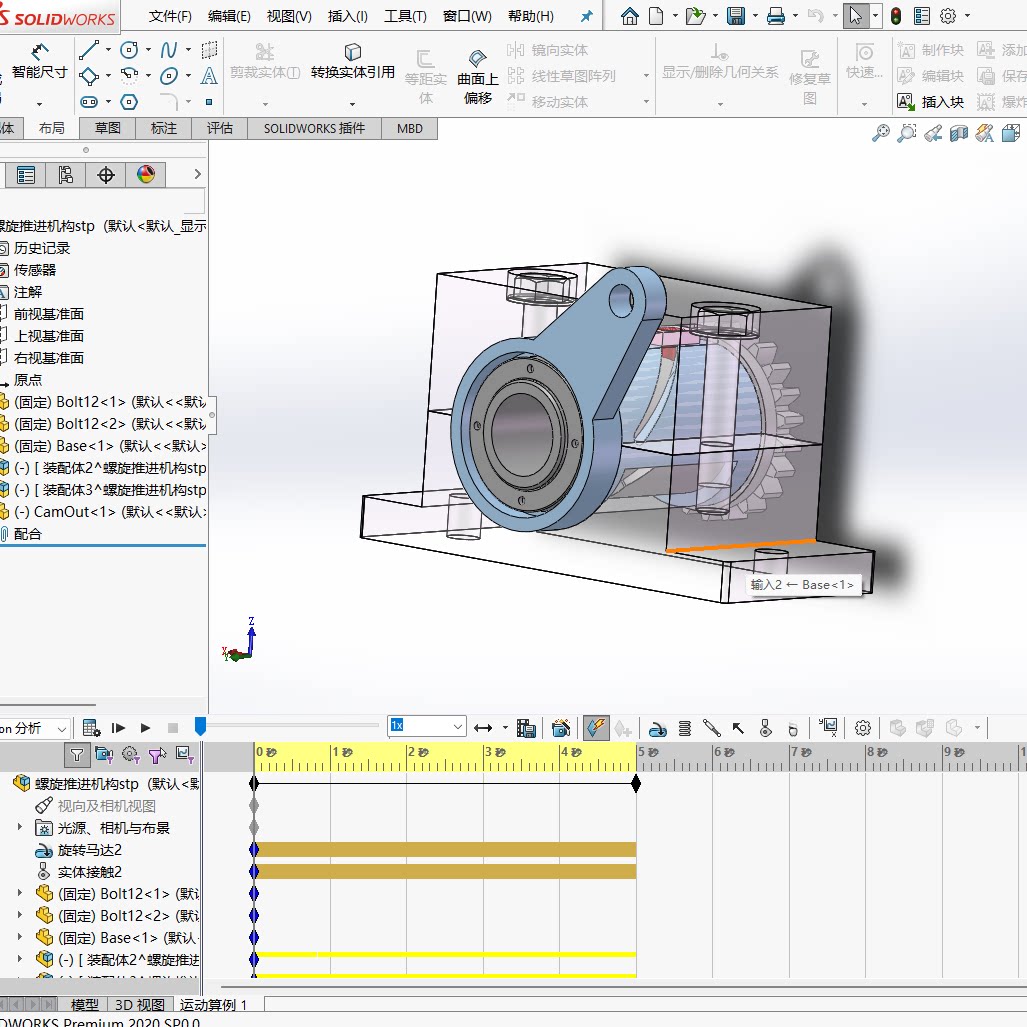Select the Polygon sketch tool
The height and width of the screenshot is (1027, 1027).
[129, 102]
